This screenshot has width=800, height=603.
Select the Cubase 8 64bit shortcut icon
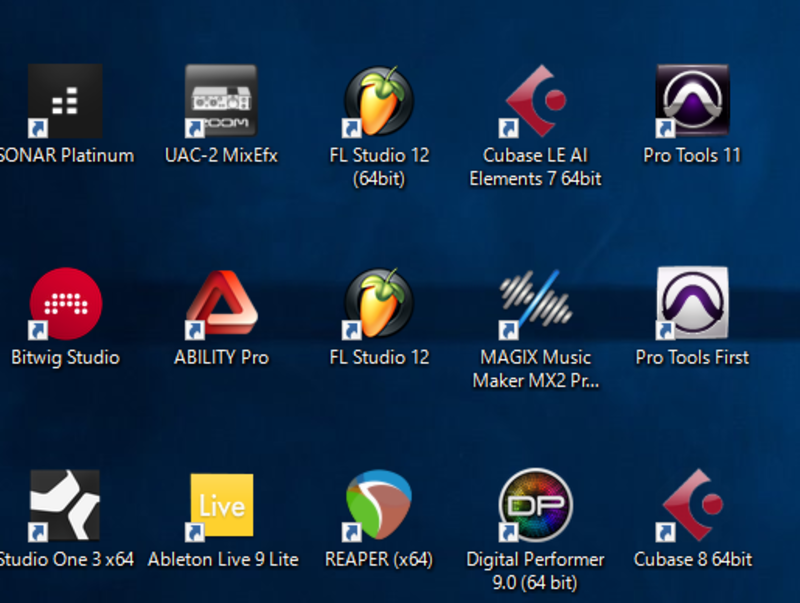[692, 505]
